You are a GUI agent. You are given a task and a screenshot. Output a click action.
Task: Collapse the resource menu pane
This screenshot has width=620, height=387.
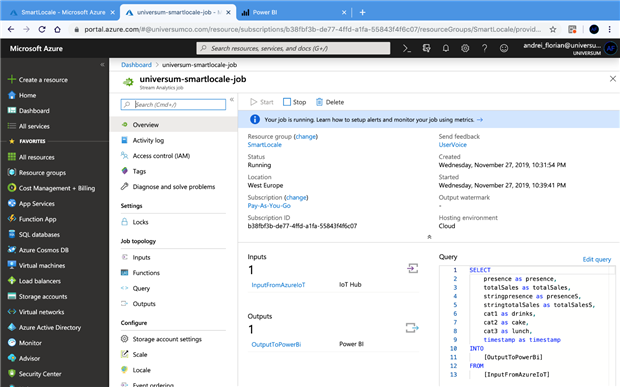click(232, 100)
